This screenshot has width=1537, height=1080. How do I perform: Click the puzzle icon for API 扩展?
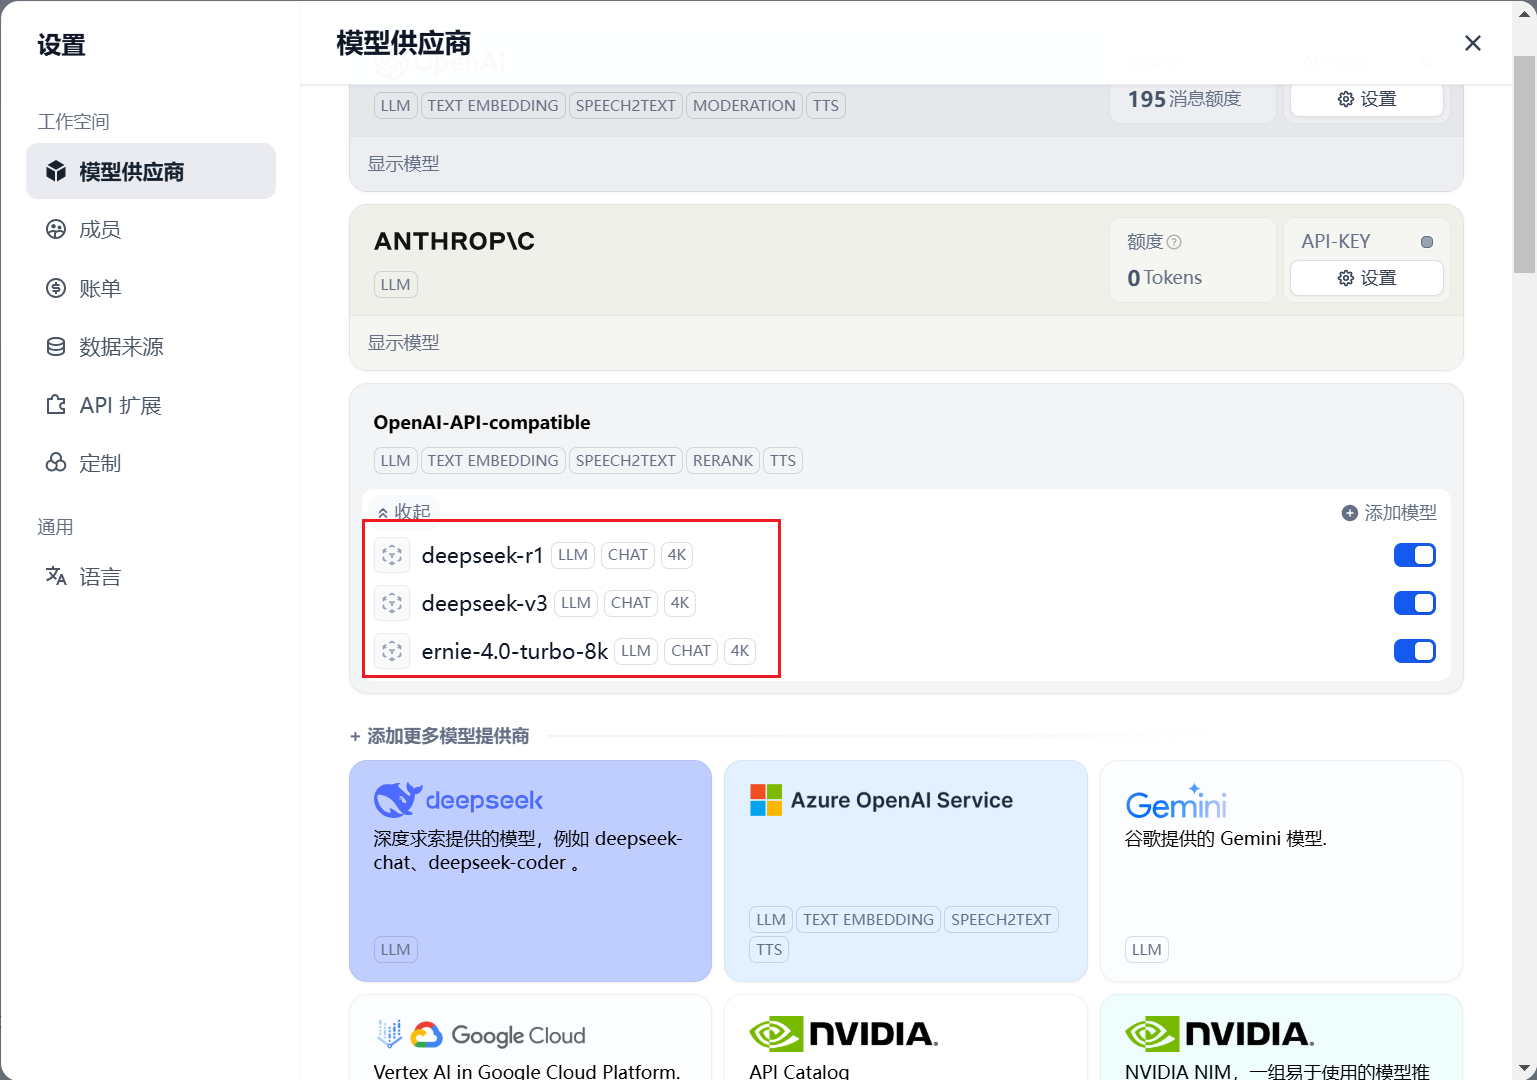click(56, 405)
